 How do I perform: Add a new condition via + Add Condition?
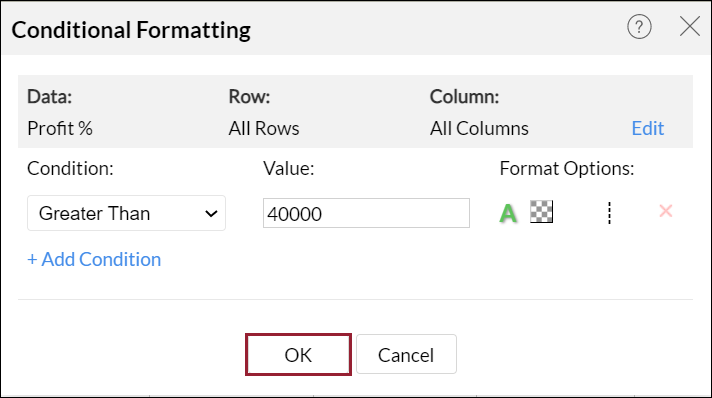click(94, 259)
